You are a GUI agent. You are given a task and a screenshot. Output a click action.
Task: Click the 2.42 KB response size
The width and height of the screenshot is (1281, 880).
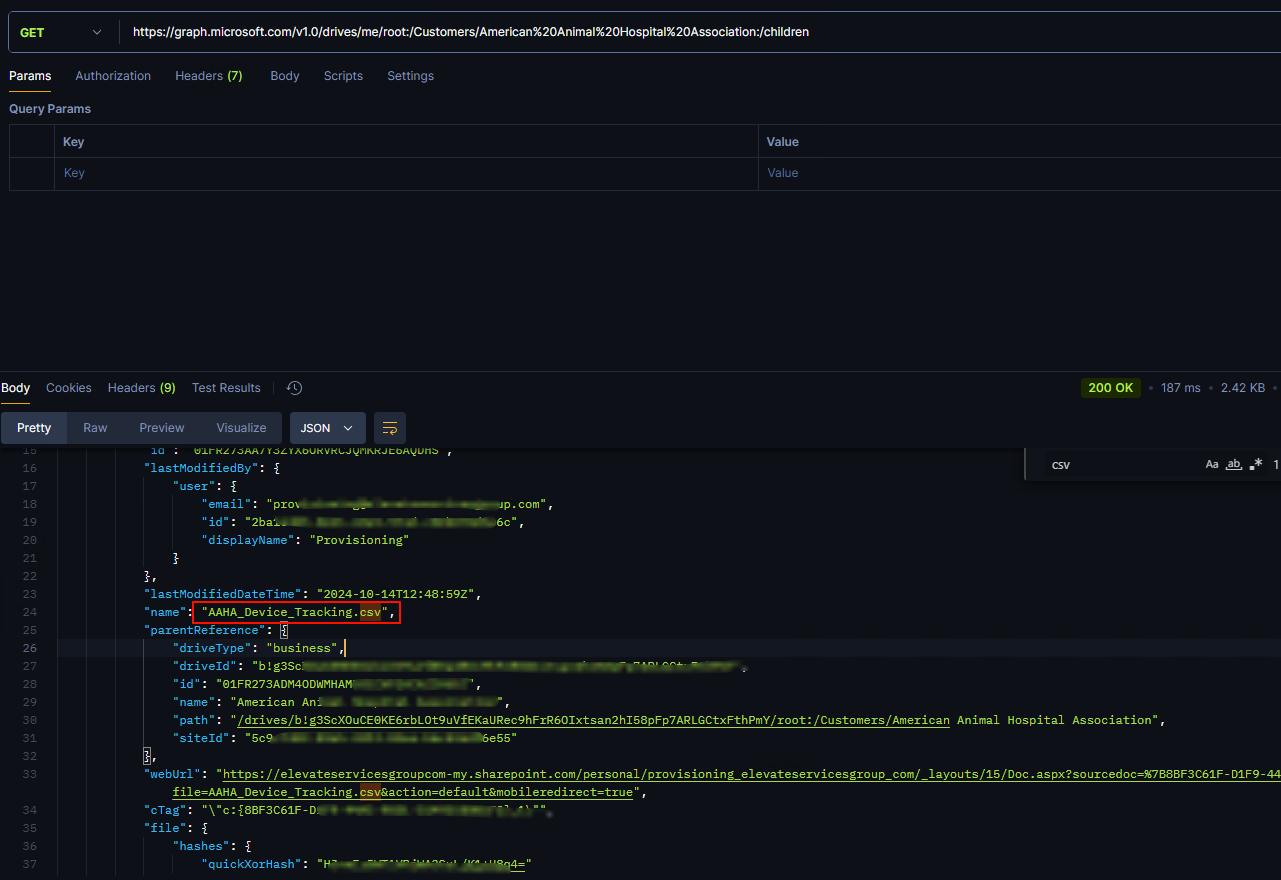[x=1243, y=388]
